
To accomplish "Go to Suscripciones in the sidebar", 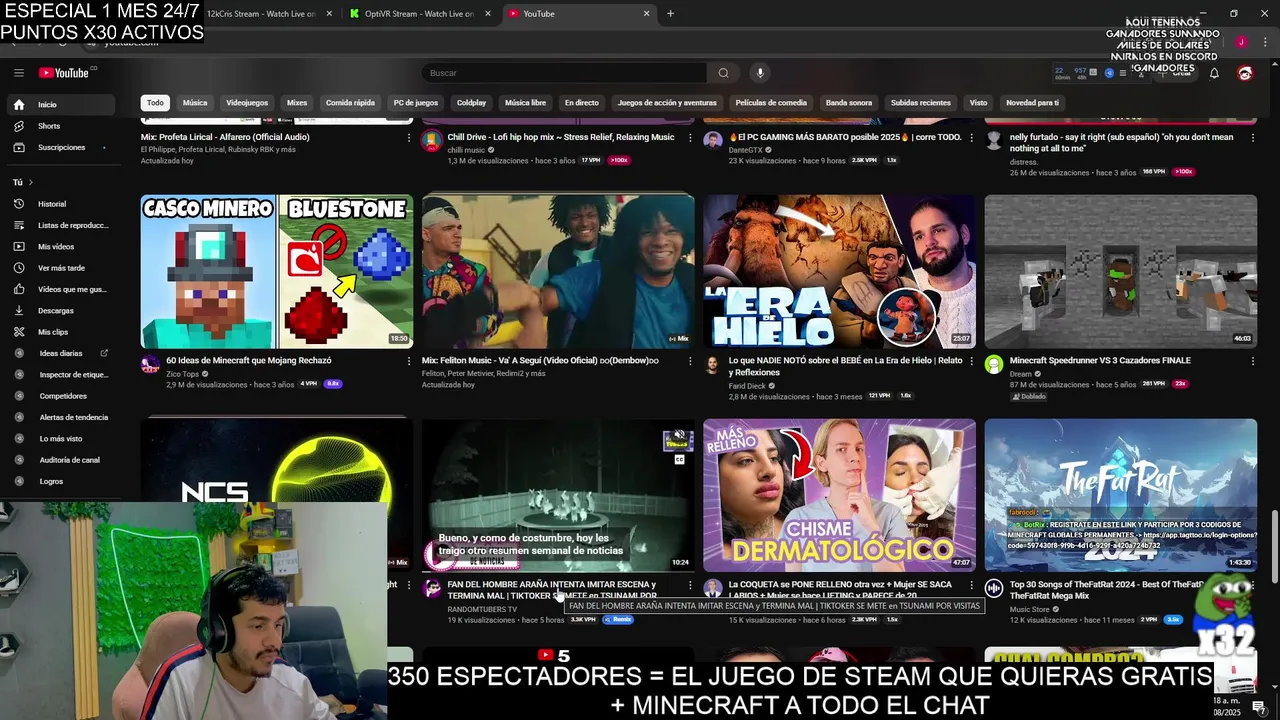I will 61,147.
